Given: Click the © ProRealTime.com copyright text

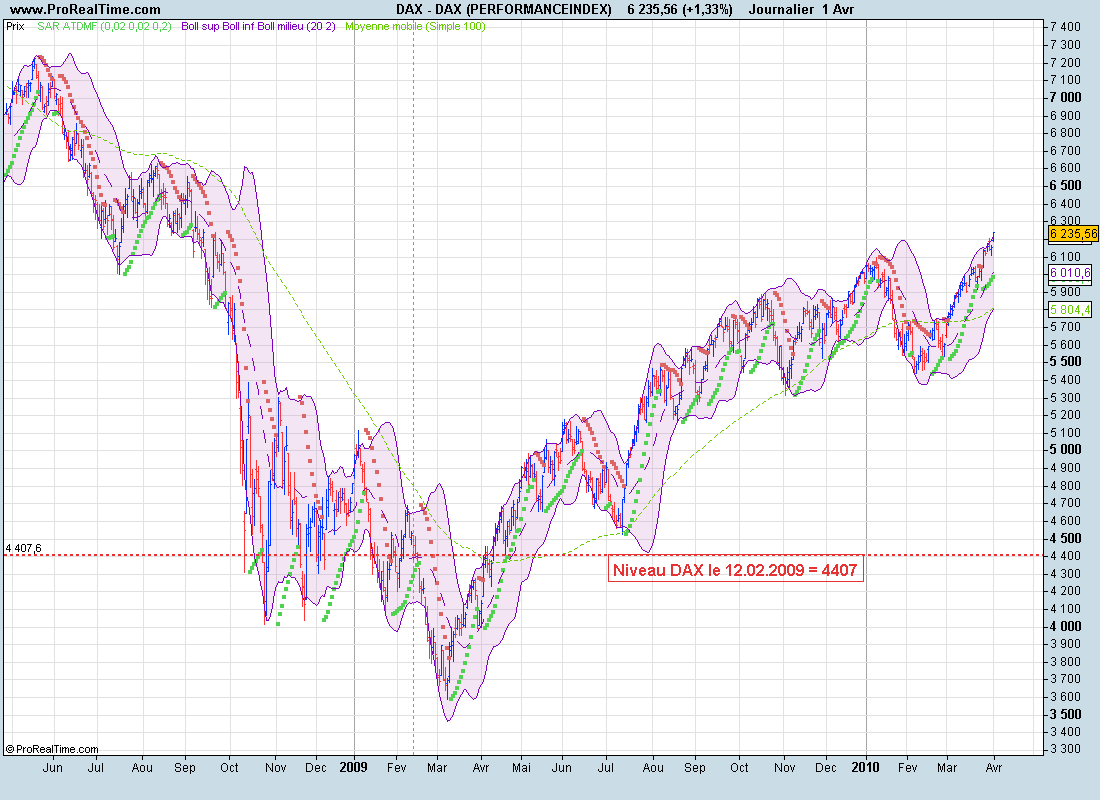Looking at the screenshot, I should pos(52,749).
